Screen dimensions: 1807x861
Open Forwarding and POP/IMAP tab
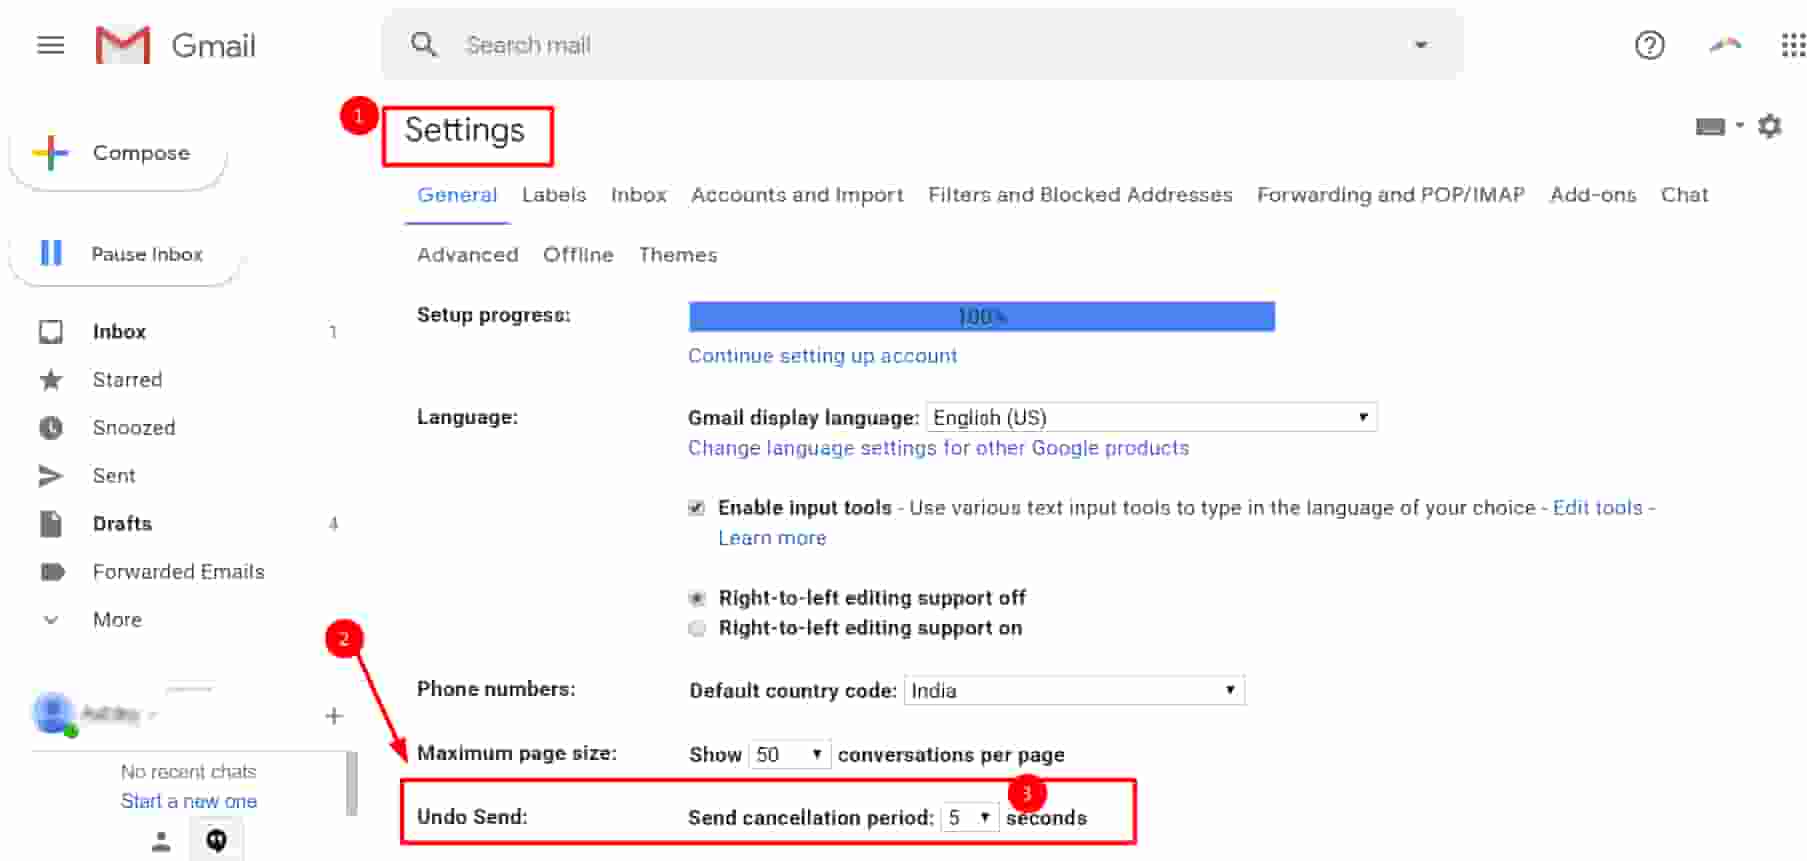tap(1391, 195)
